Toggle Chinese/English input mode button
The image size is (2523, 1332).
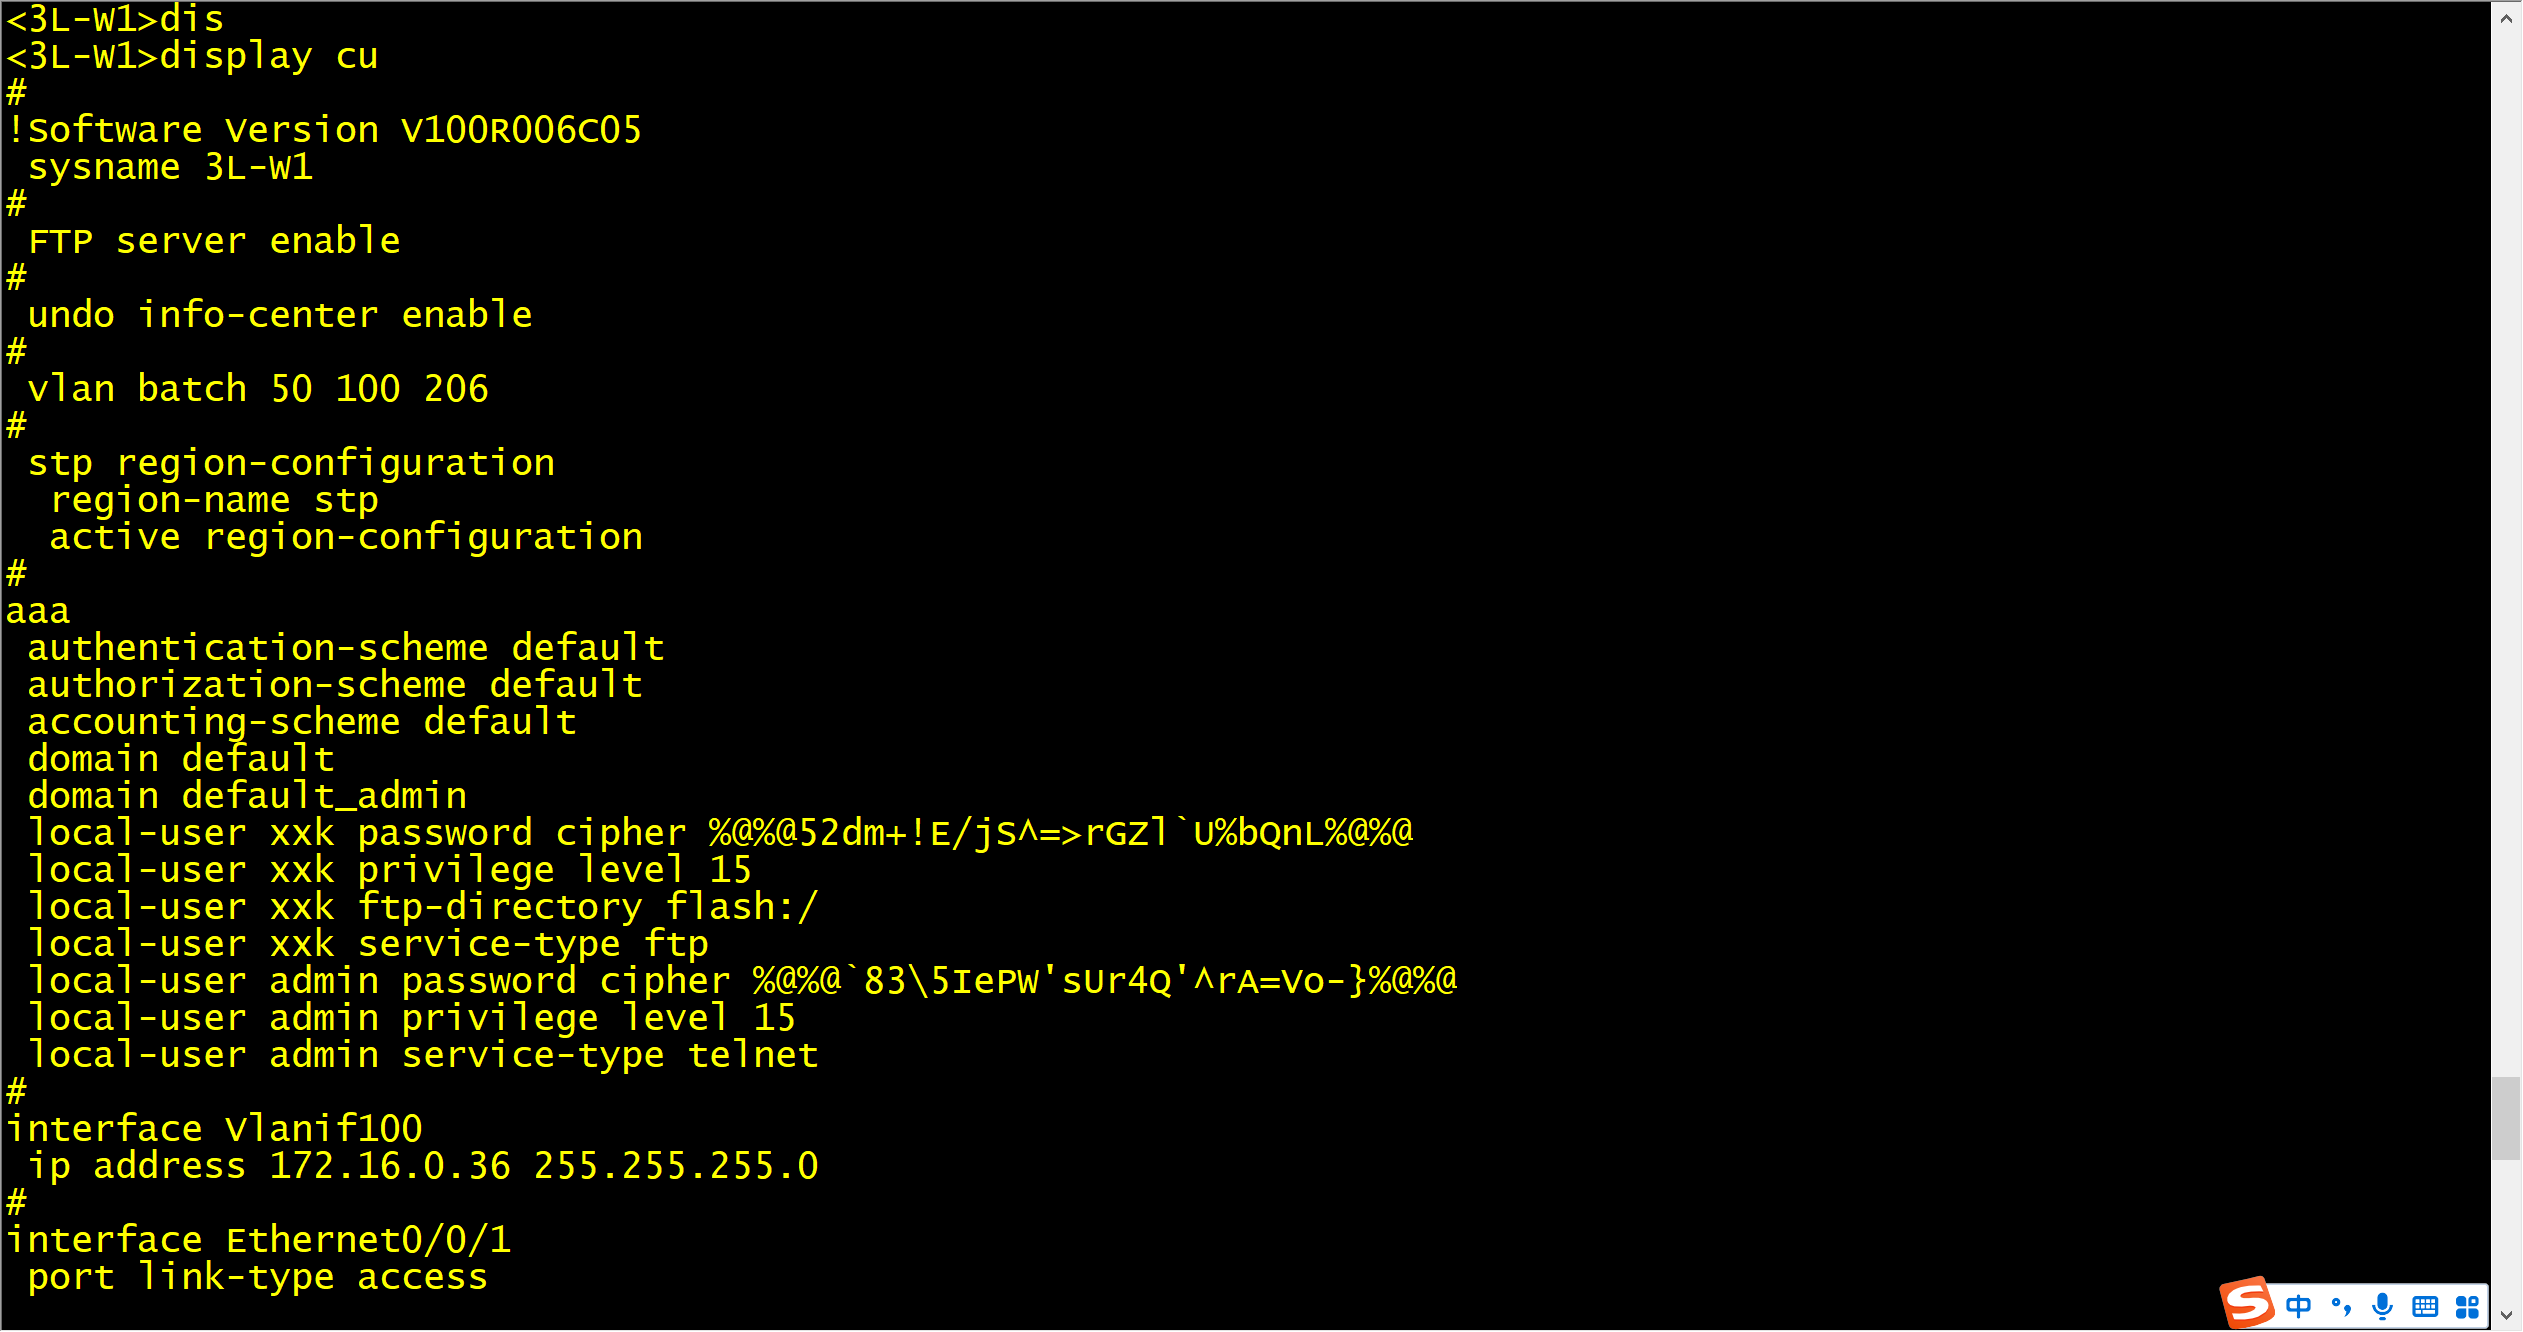pyautogui.click(x=2299, y=1306)
